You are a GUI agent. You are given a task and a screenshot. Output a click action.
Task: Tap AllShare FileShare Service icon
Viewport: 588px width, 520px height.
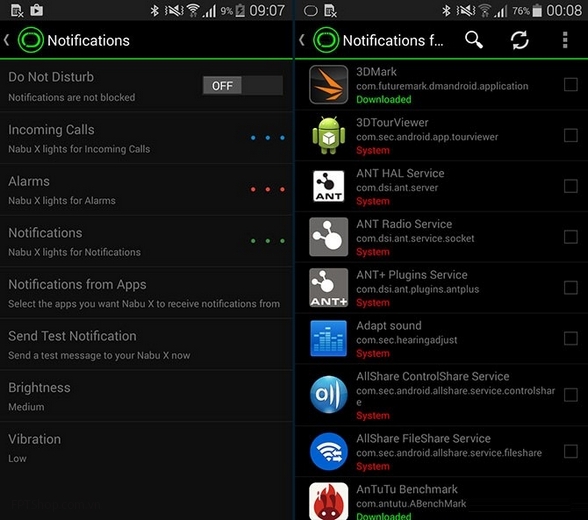point(328,451)
